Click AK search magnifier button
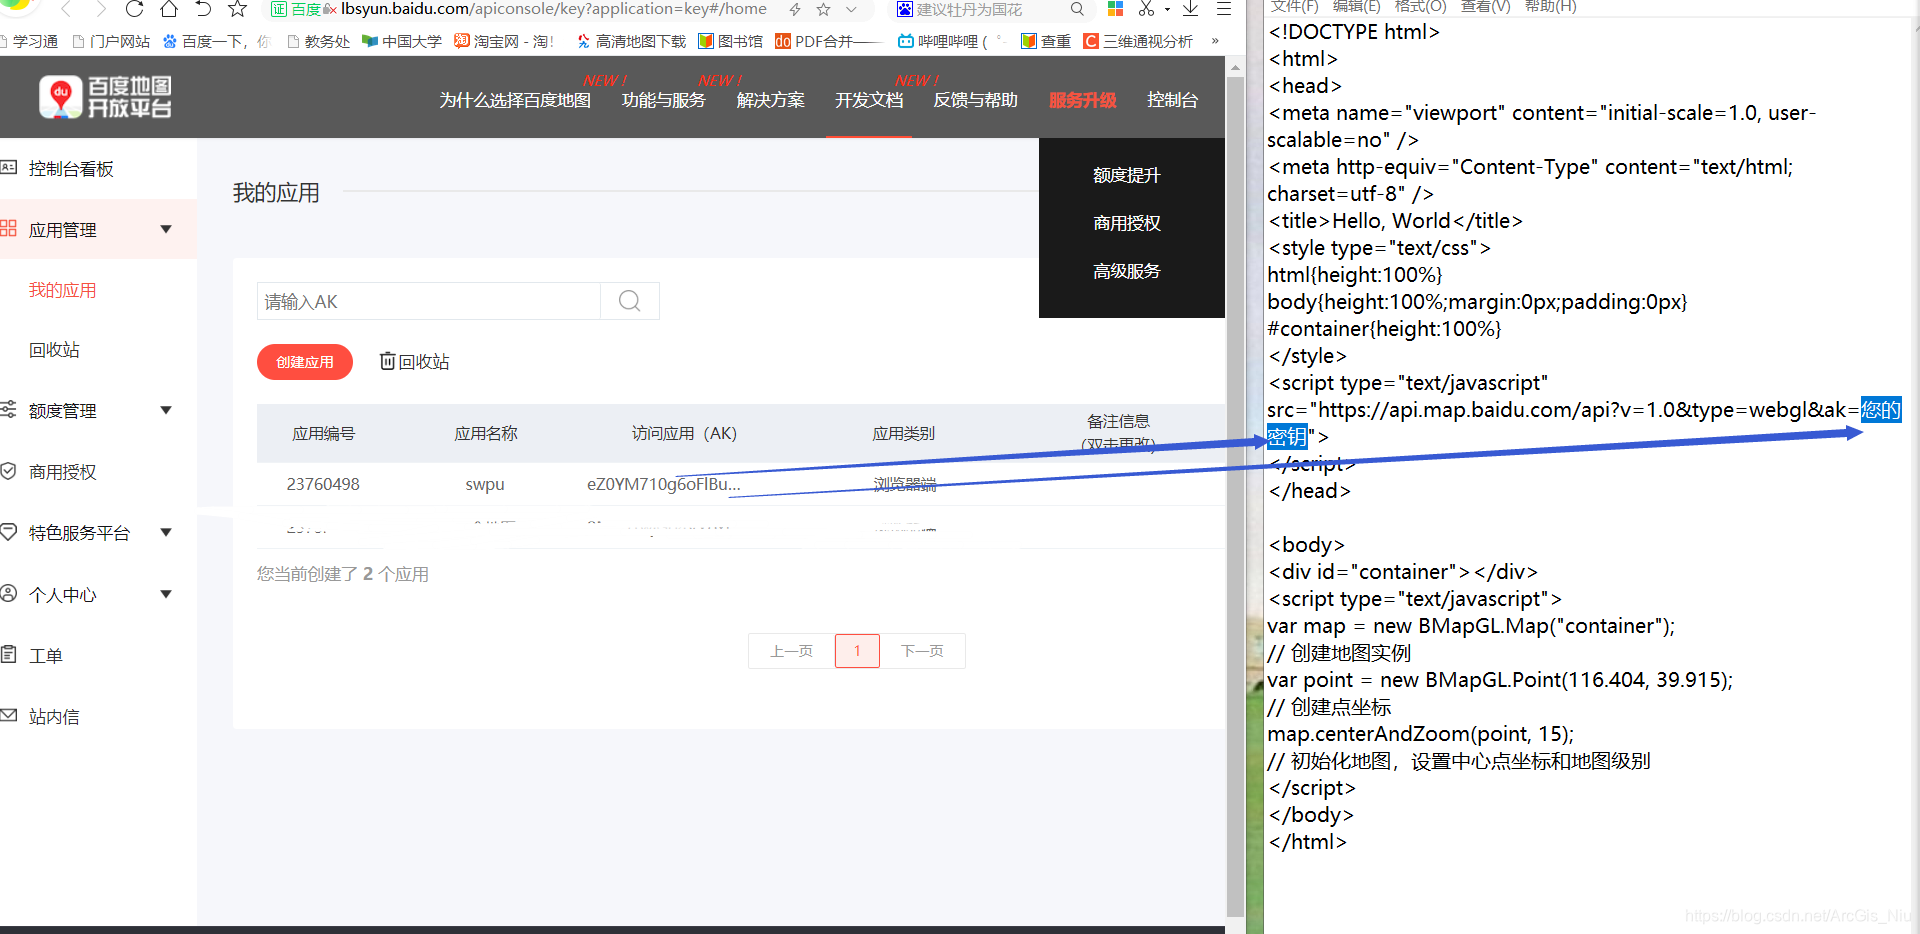The width and height of the screenshot is (1920, 934). tap(630, 301)
